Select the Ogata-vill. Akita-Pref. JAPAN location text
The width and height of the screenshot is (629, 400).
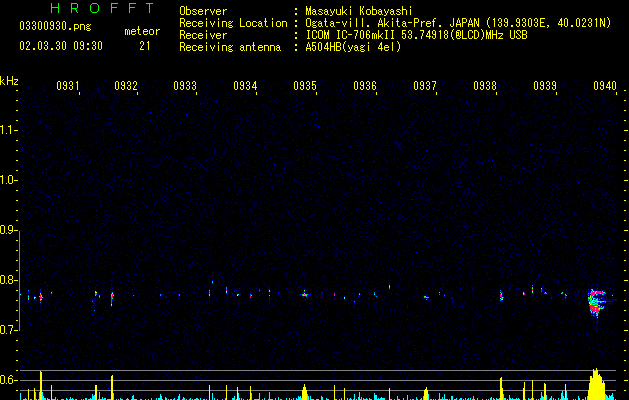tap(458, 23)
